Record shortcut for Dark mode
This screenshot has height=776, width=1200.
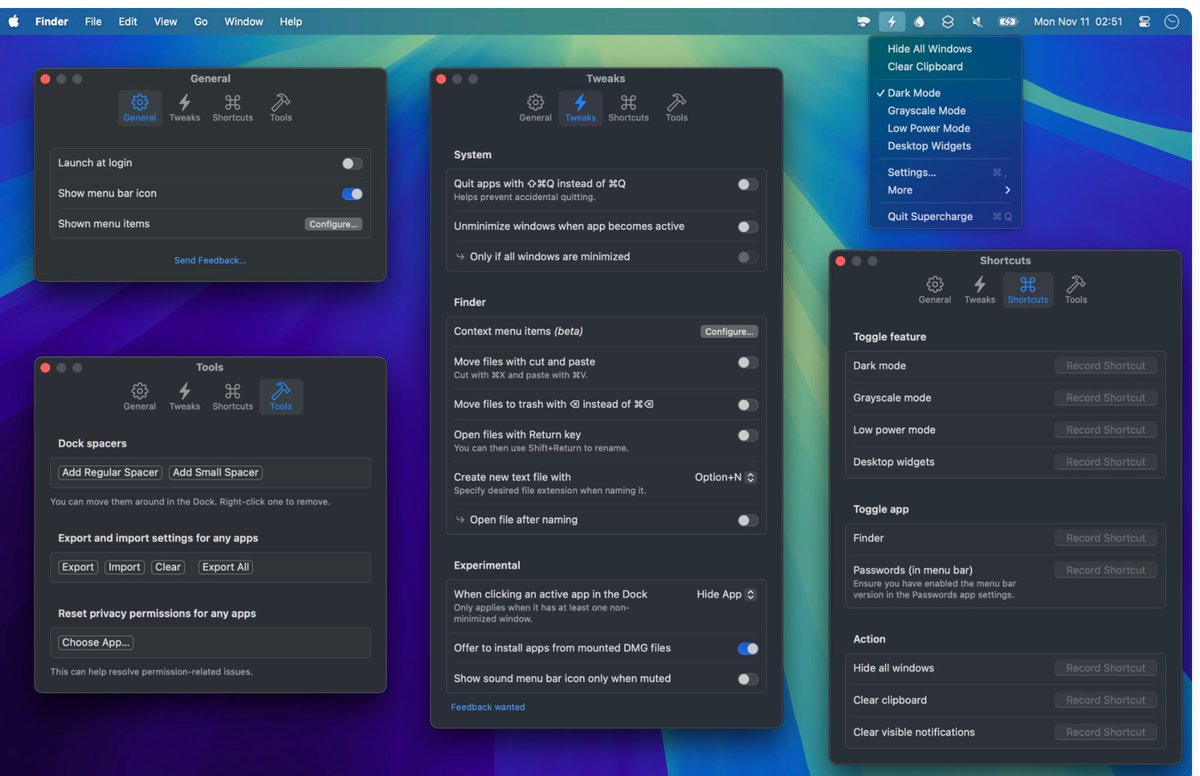(1106, 366)
